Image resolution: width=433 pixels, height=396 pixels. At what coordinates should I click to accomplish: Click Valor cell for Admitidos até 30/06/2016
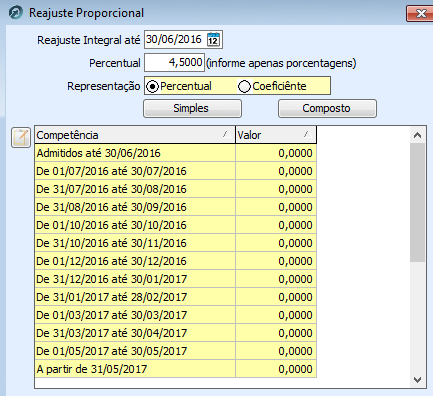276,153
